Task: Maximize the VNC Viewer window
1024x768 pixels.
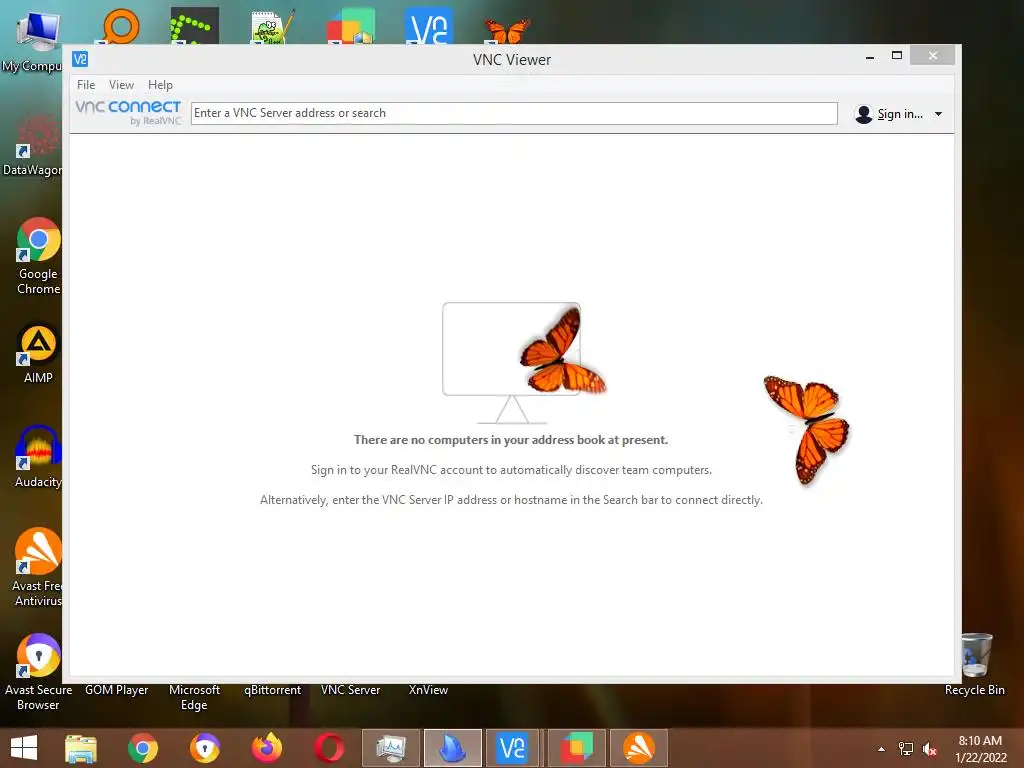Action: [897, 56]
